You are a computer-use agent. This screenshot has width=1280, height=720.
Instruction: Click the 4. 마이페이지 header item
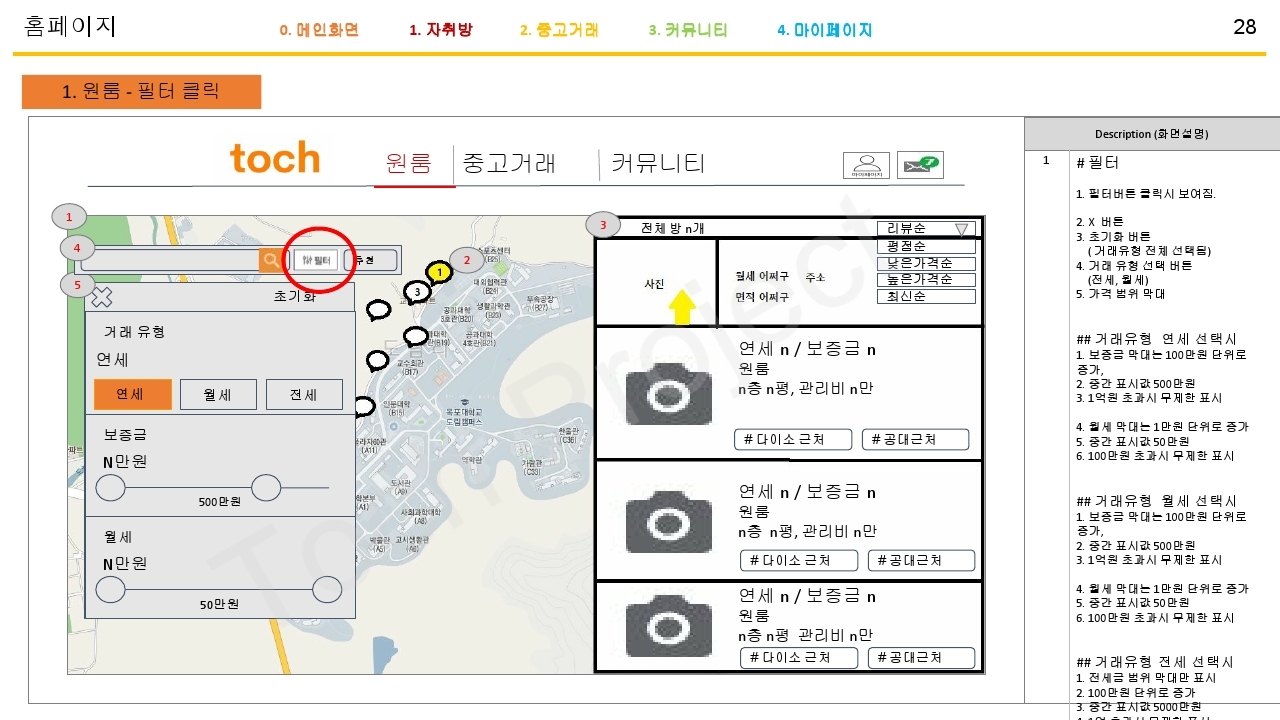pos(825,30)
